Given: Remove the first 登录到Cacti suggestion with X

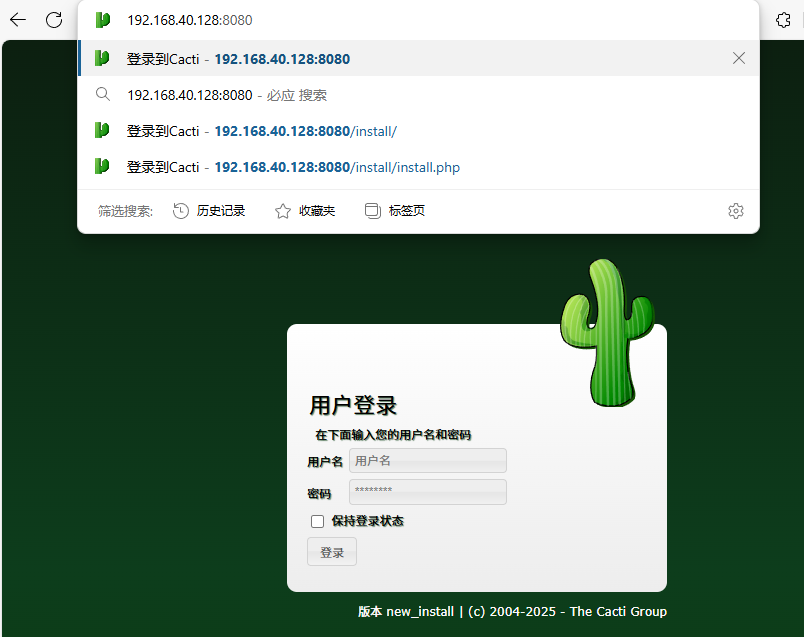Looking at the screenshot, I should point(739,58).
